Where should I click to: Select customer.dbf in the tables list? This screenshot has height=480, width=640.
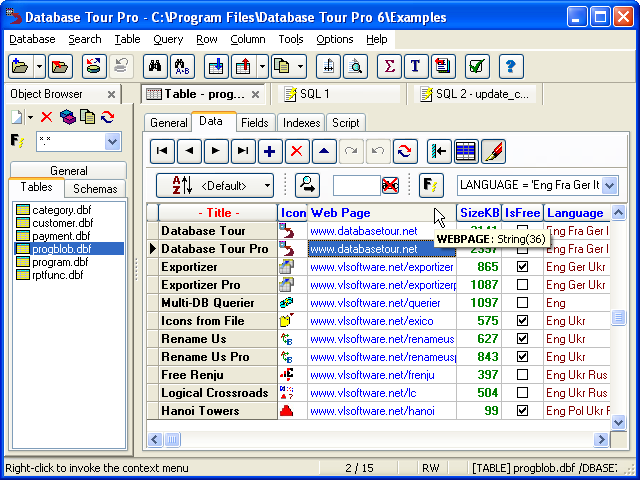tap(62, 223)
